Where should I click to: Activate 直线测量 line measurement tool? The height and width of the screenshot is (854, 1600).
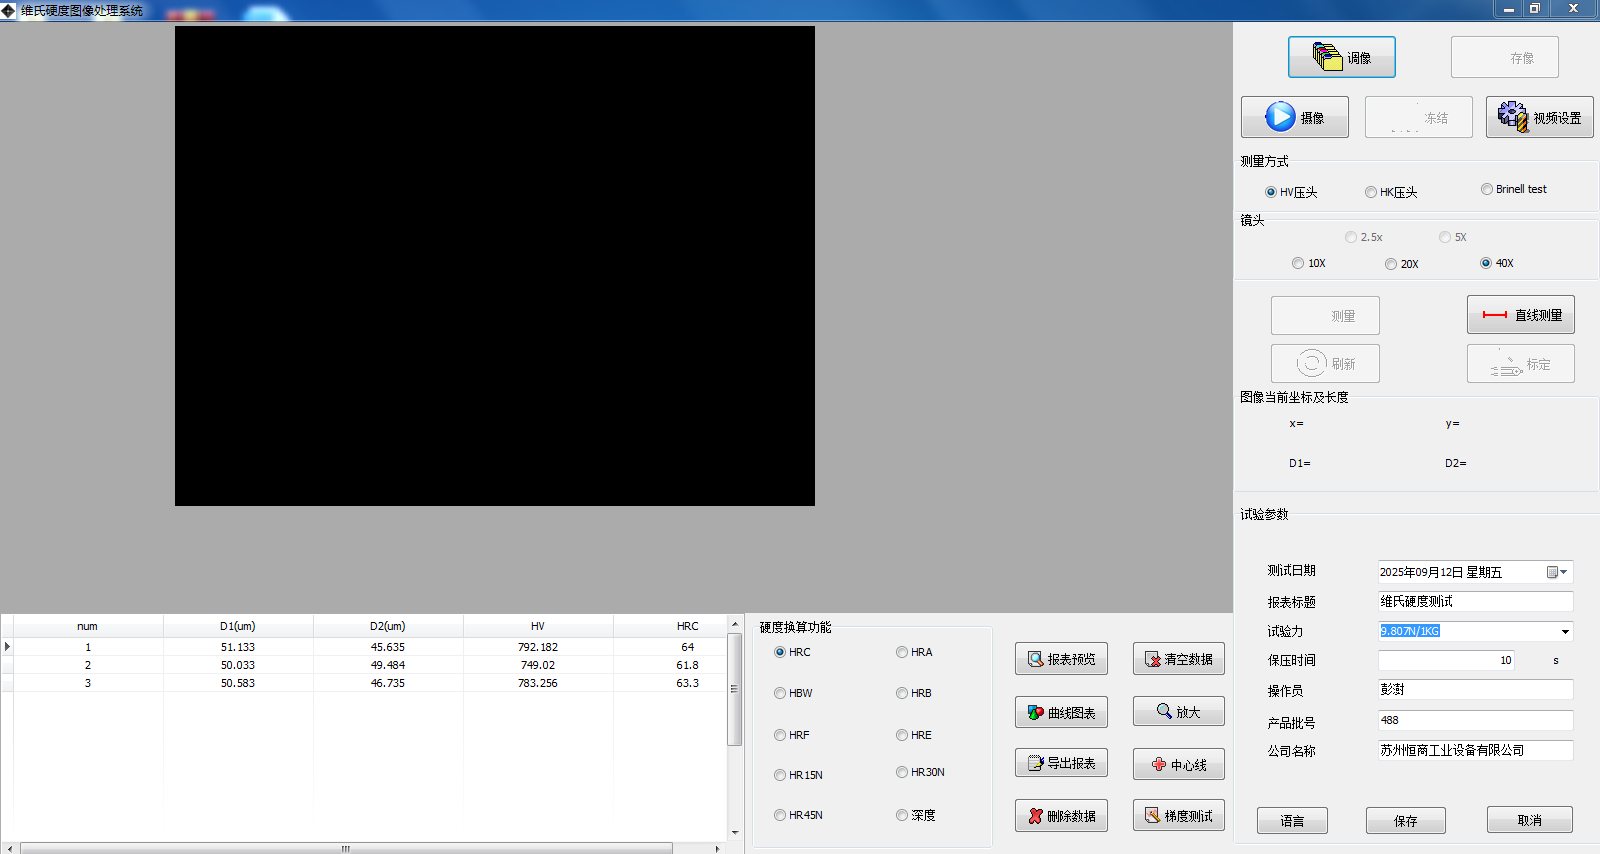1520,315
